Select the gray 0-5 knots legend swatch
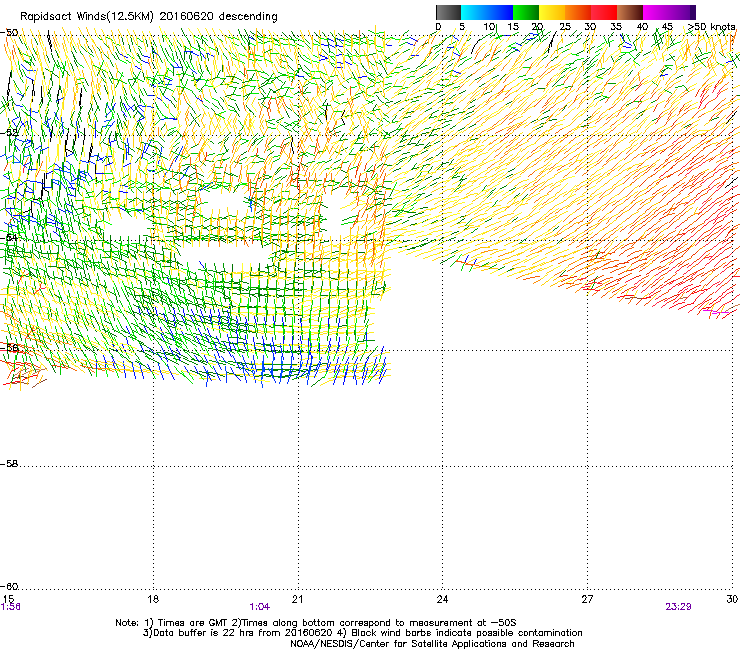740x650 pixels. point(448,12)
